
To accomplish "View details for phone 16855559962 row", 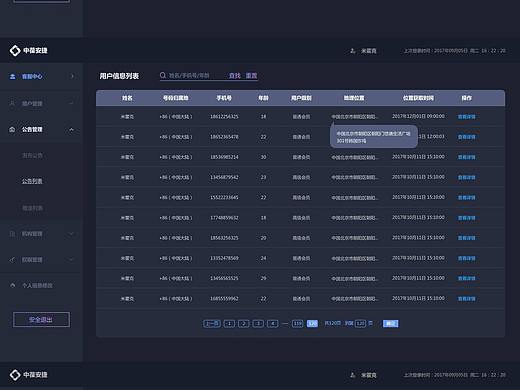I will [466, 299].
